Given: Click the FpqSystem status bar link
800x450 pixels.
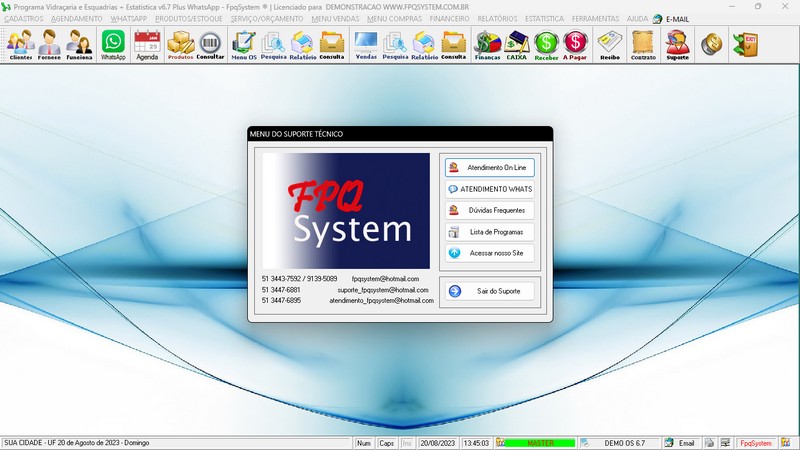Looking at the screenshot, I should [756, 443].
